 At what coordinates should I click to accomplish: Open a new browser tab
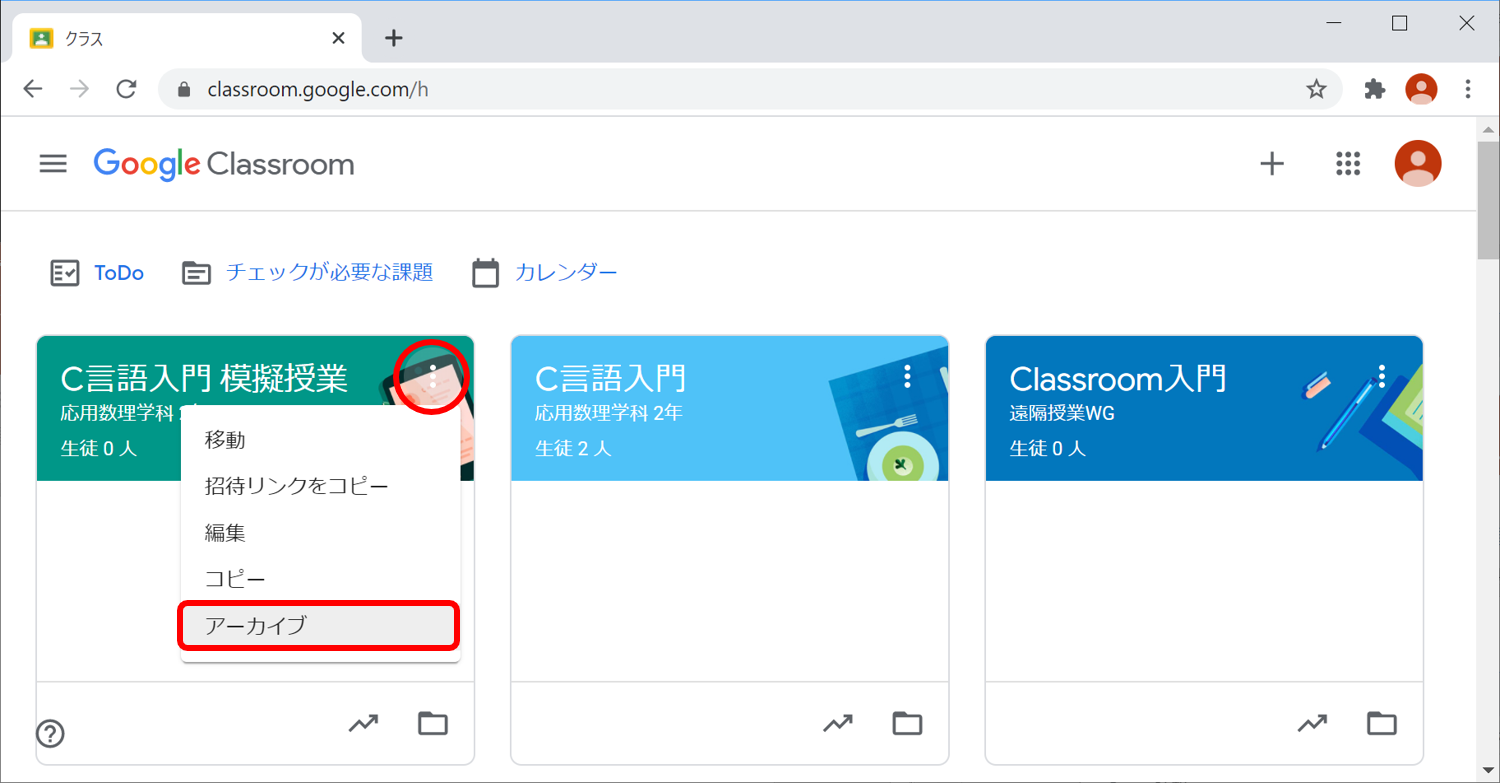(x=394, y=38)
